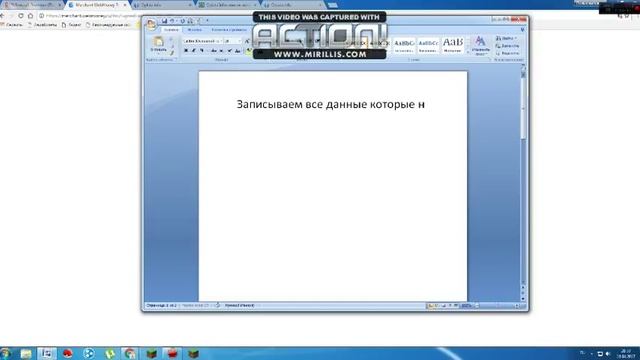Click Find in the Editing group

pyautogui.click(x=506, y=38)
